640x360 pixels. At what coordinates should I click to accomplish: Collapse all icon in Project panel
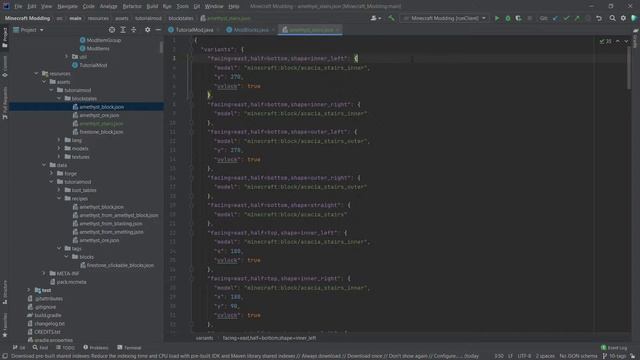133,30
